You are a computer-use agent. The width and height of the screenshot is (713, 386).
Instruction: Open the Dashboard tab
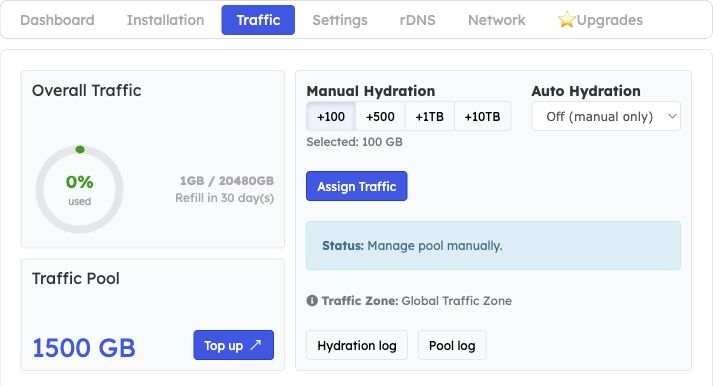click(57, 20)
